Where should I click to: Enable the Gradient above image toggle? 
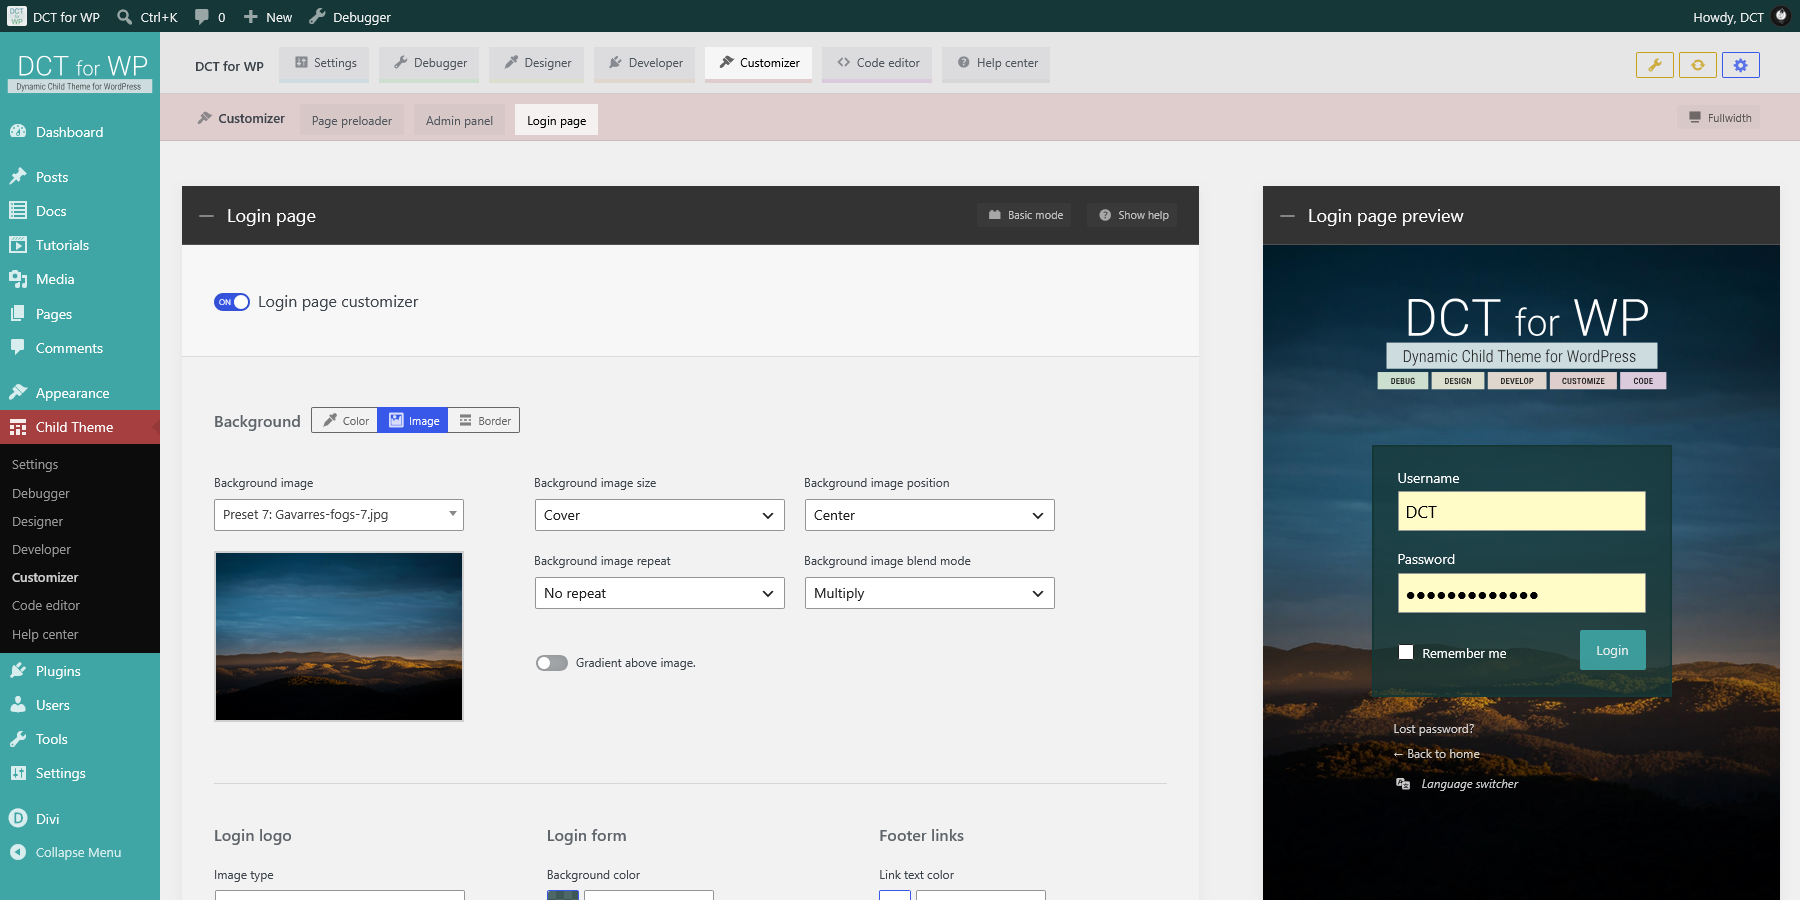(x=551, y=663)
